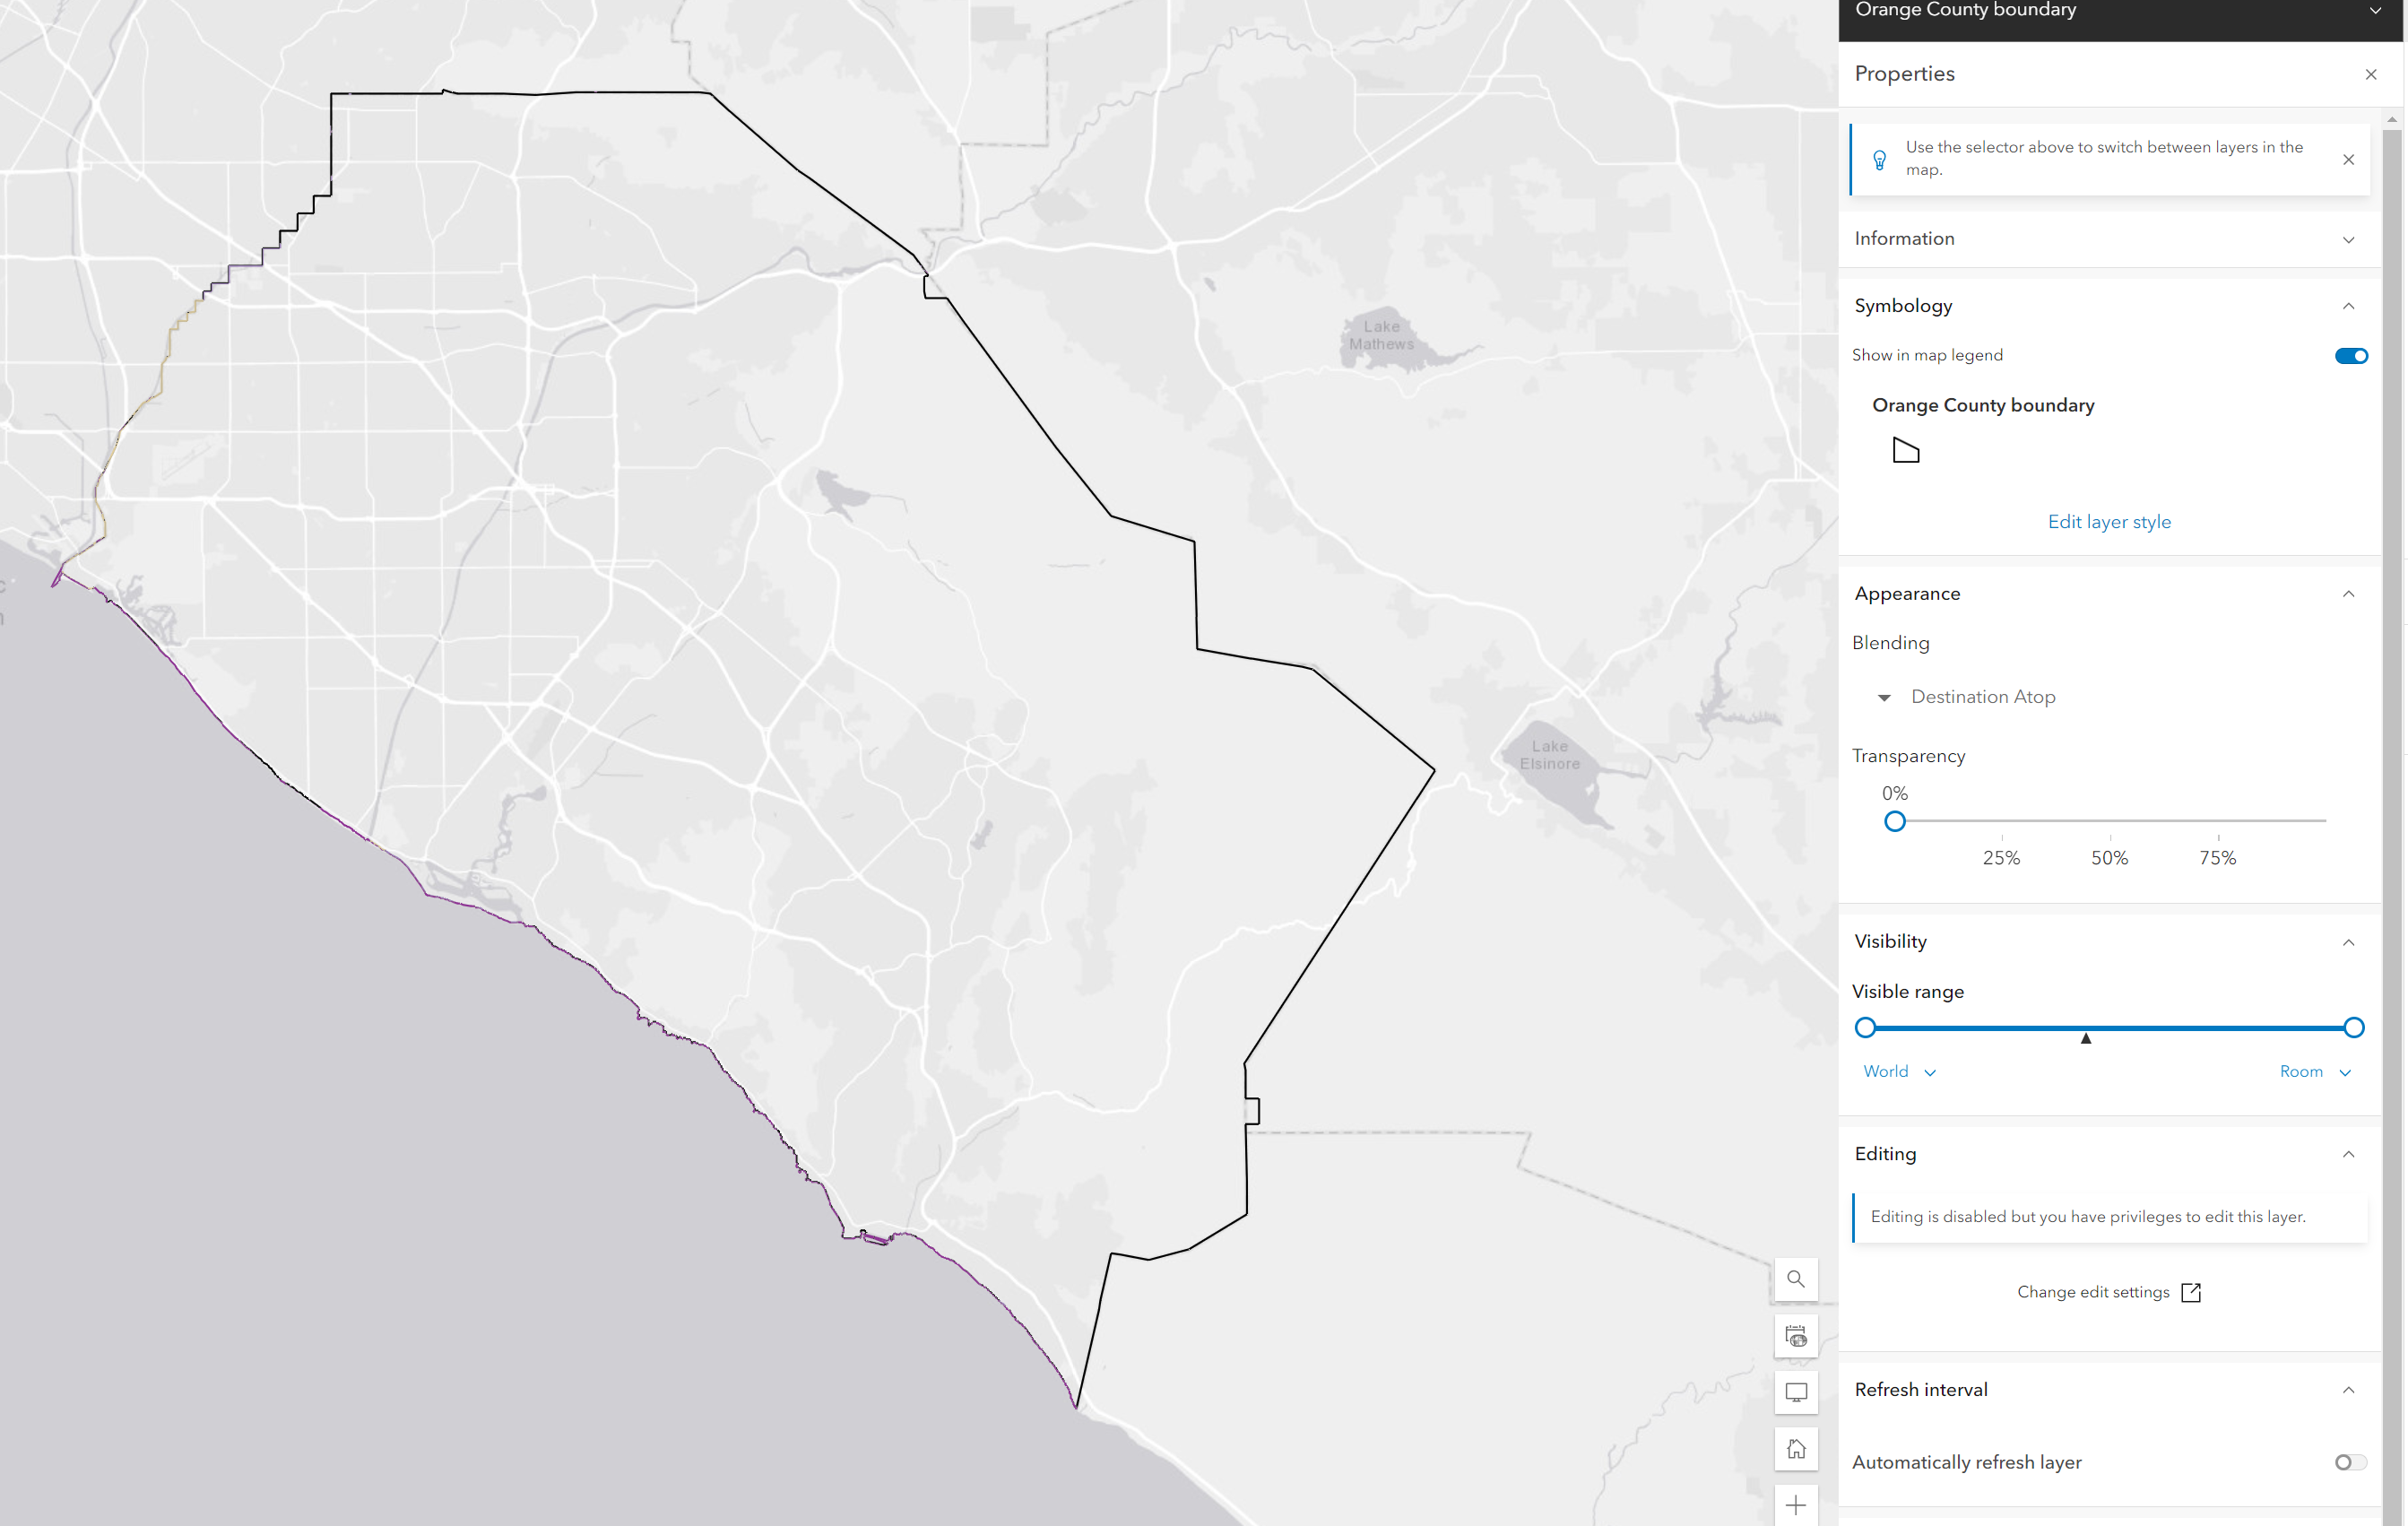Click Change edit settings

coord(2092,1292)
